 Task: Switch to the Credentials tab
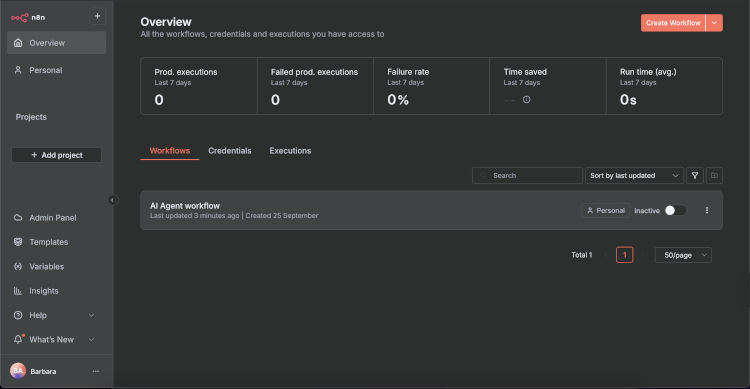click(230, 151)
